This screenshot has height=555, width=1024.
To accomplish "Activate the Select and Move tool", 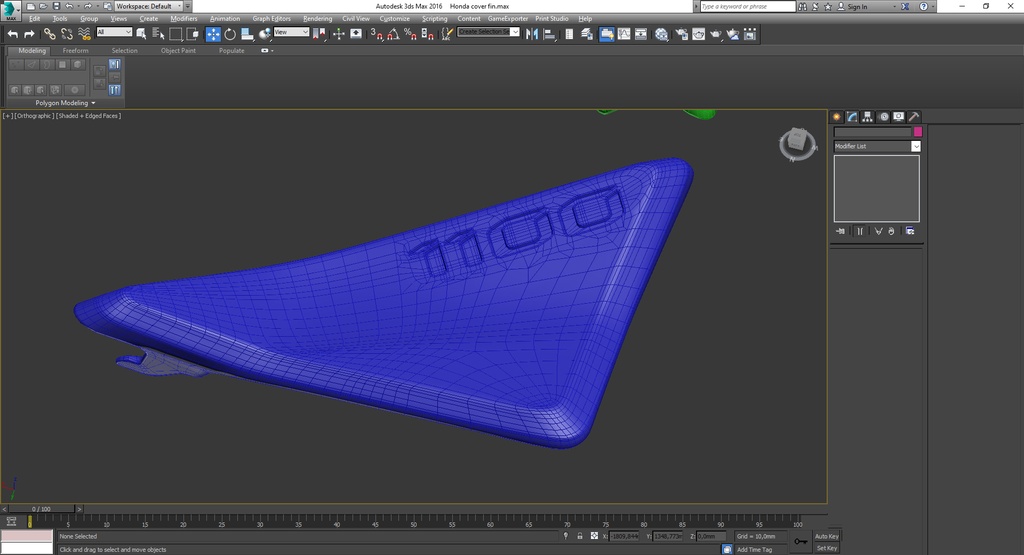I will pos(213,34).
